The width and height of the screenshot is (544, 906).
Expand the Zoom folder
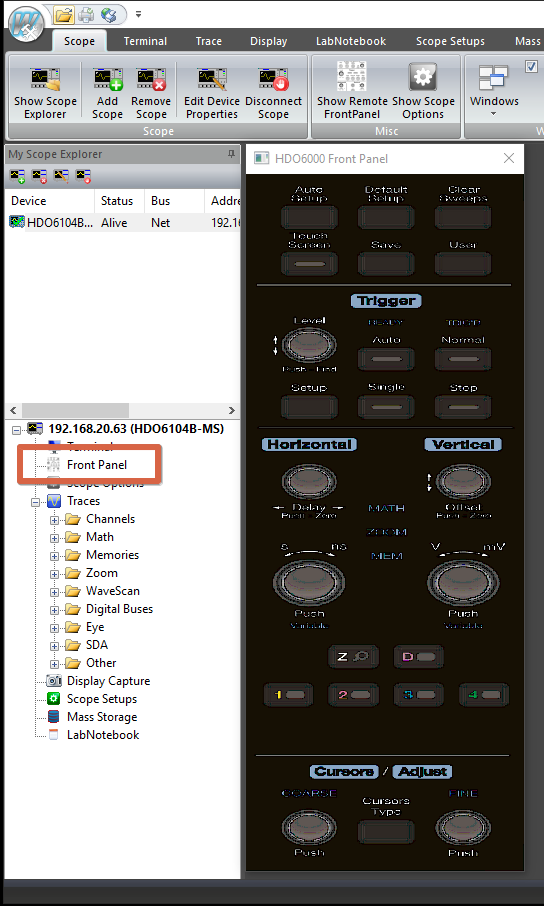[54, 574]
